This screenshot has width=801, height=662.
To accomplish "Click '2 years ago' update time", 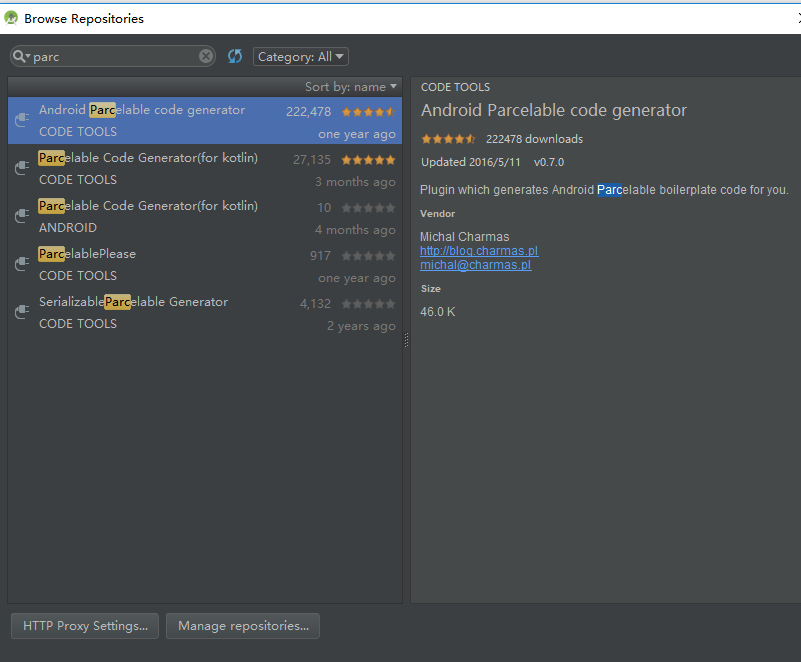I will click(361, 326).
